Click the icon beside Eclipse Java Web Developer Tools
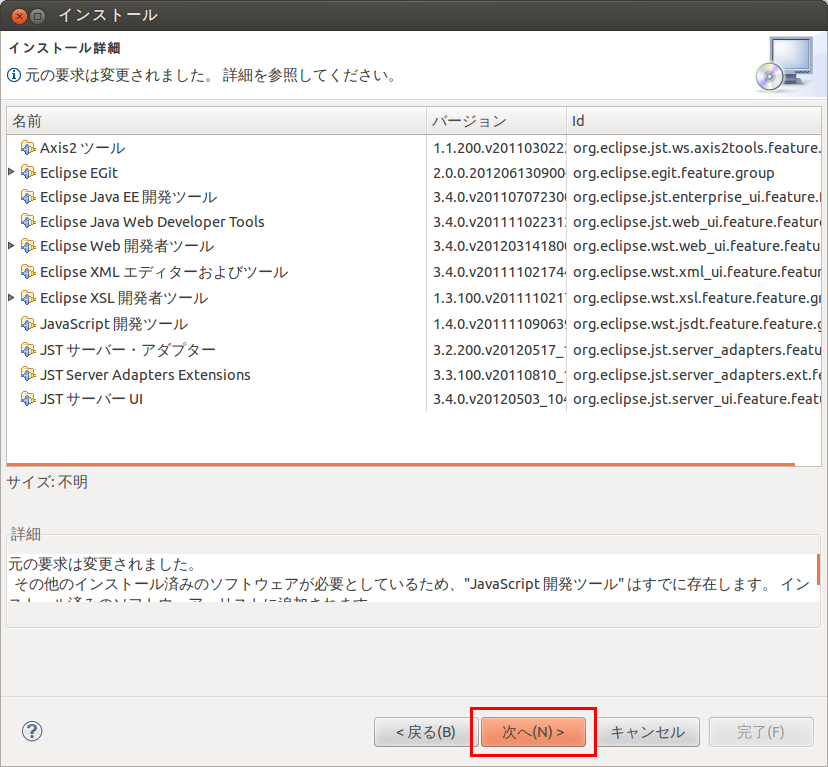 pos(28,221)
